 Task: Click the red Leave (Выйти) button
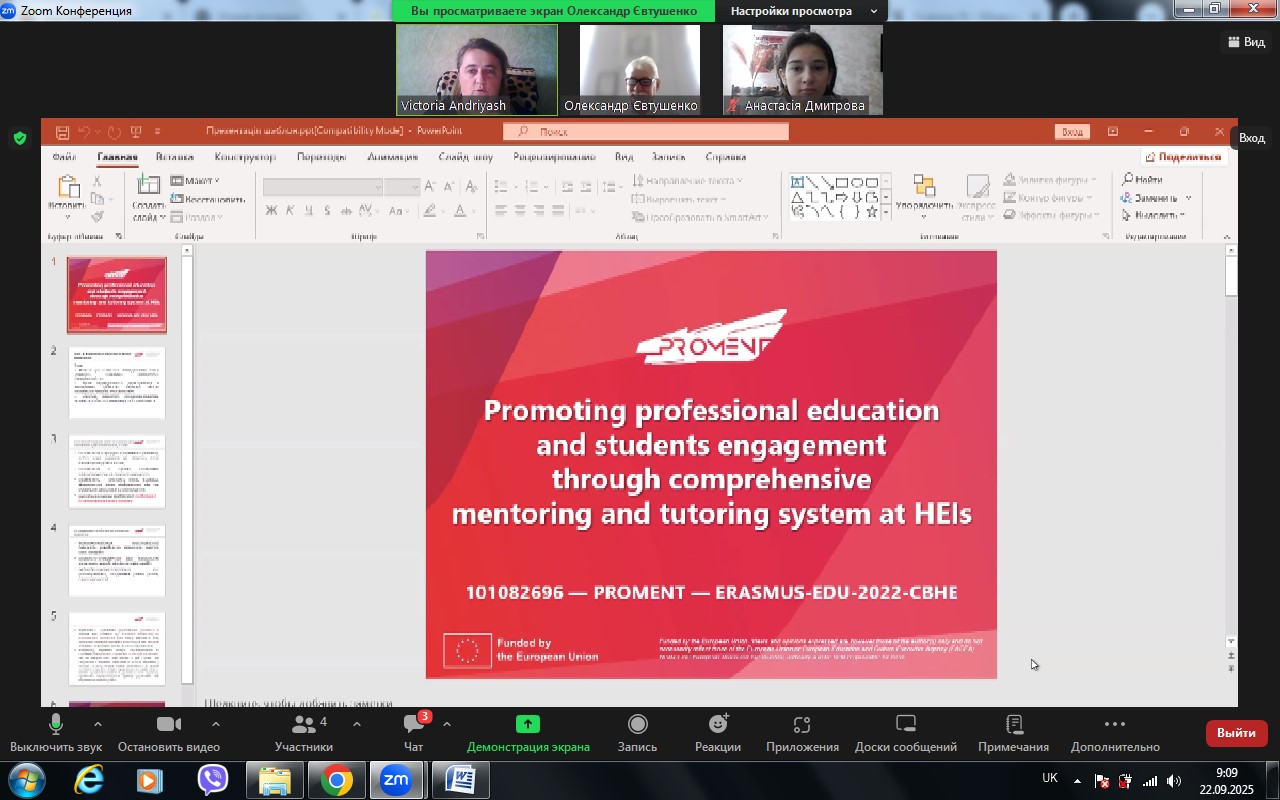coord(1236,733)
